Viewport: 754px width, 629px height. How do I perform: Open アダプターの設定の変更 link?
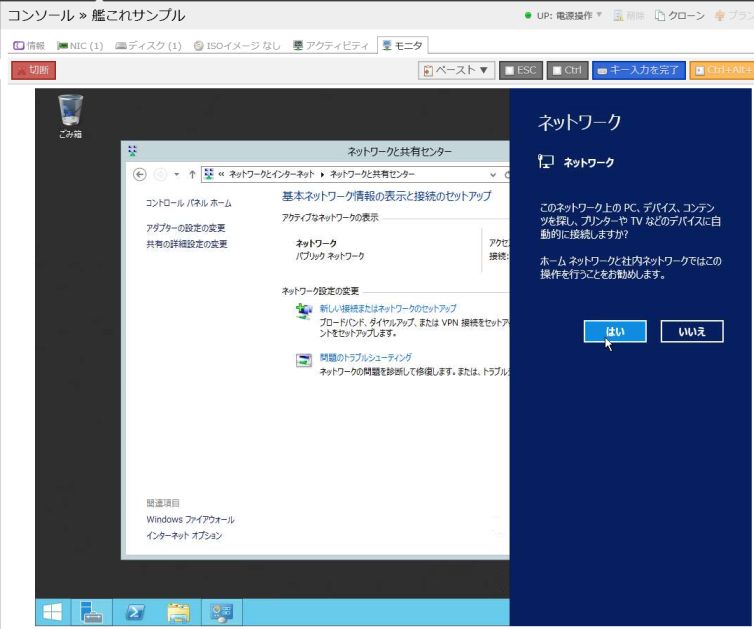[186, 228]
